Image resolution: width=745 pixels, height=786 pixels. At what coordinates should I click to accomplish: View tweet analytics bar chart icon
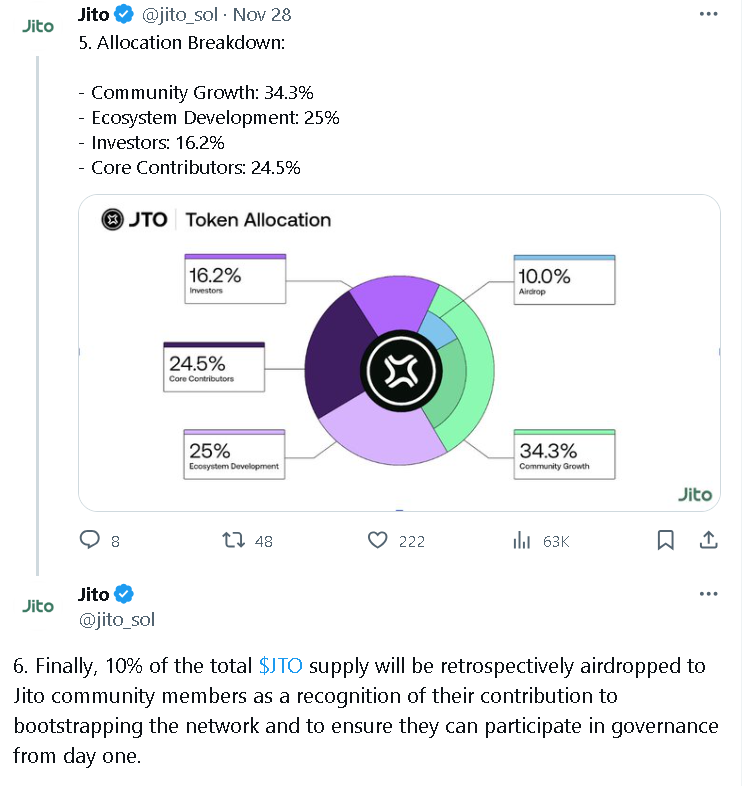click(521, 540)
